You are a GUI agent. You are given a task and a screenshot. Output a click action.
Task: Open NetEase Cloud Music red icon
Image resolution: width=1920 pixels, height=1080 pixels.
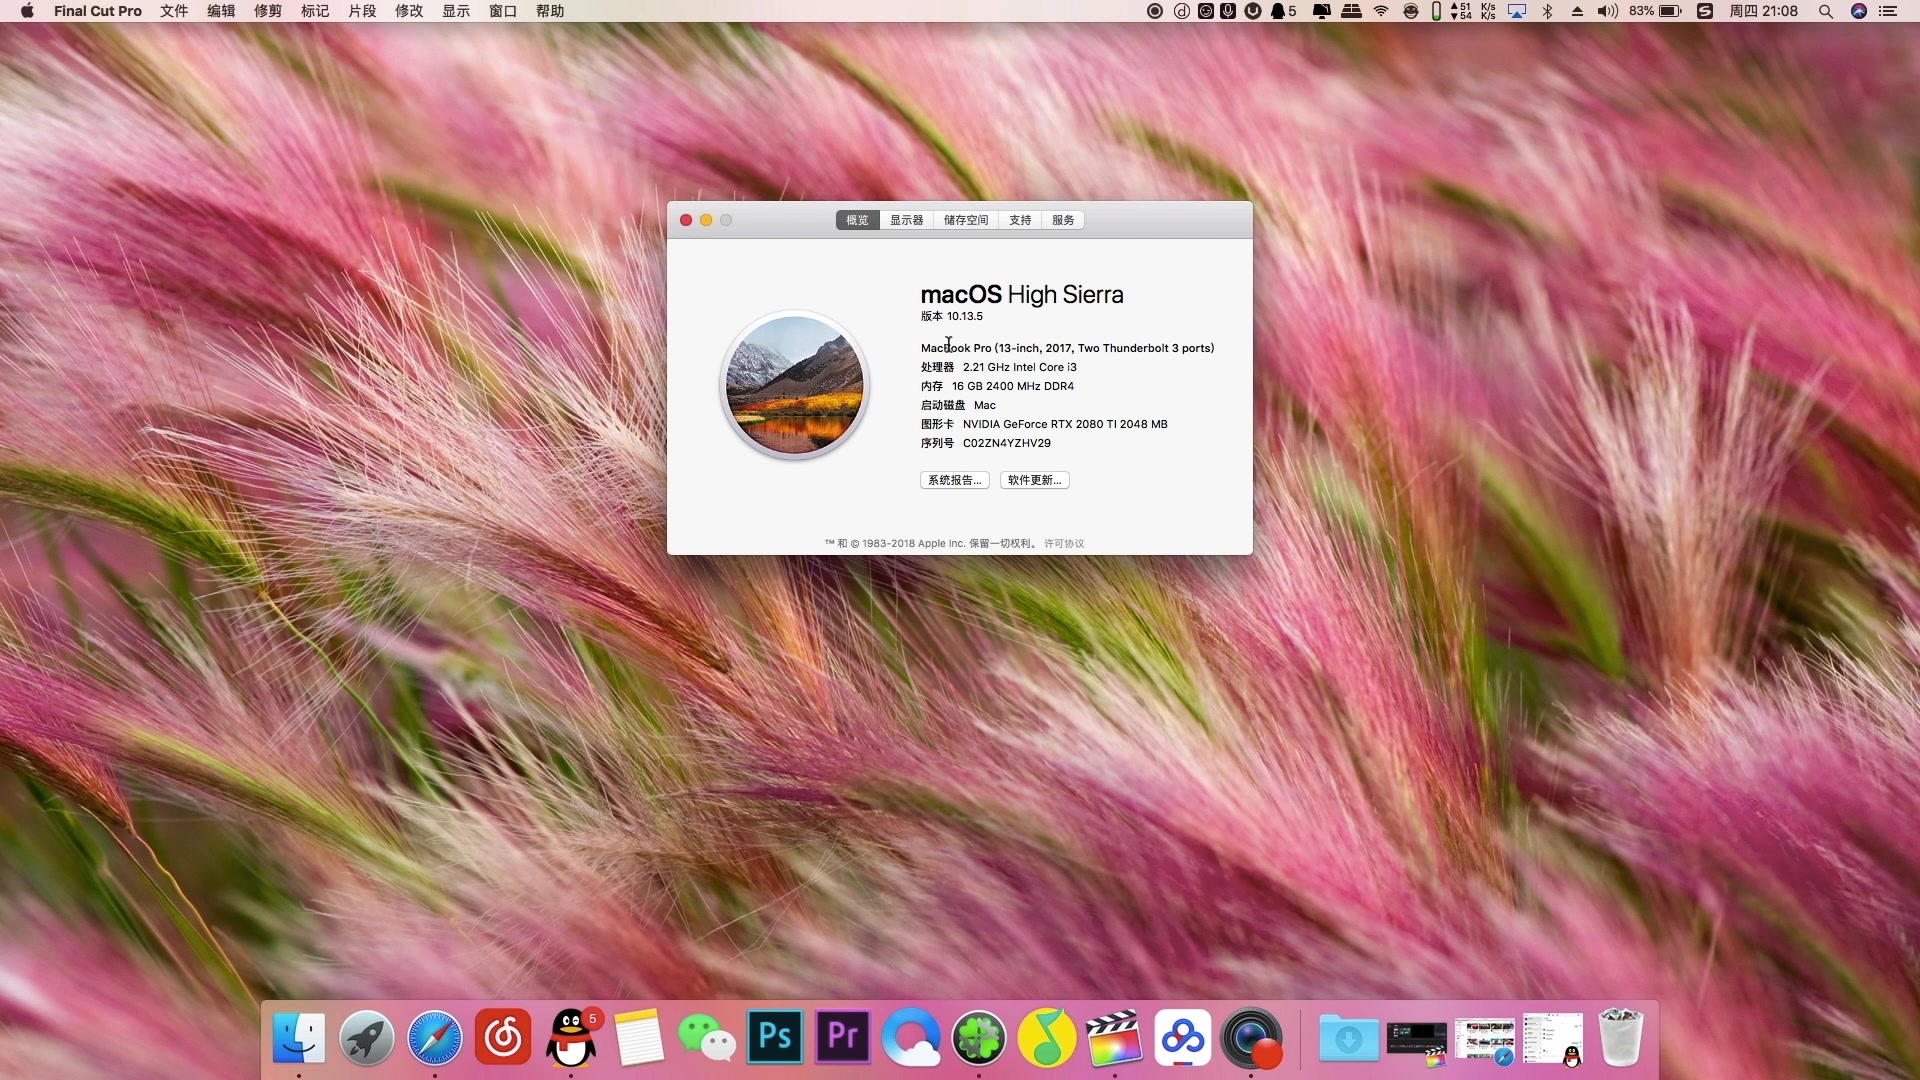[x=502, y=1038]
